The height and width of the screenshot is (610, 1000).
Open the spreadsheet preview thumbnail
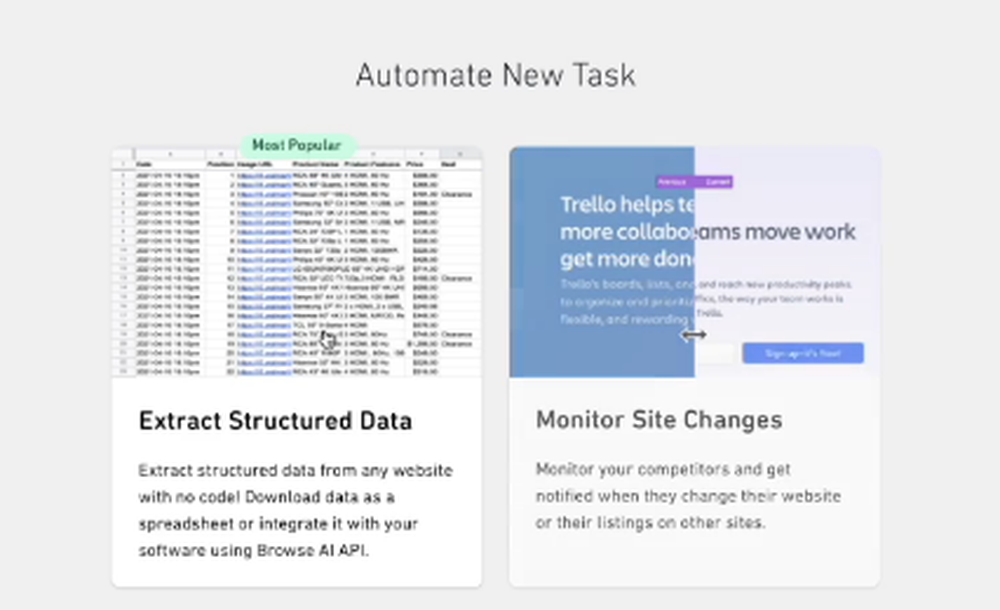(x=297, y=260)
